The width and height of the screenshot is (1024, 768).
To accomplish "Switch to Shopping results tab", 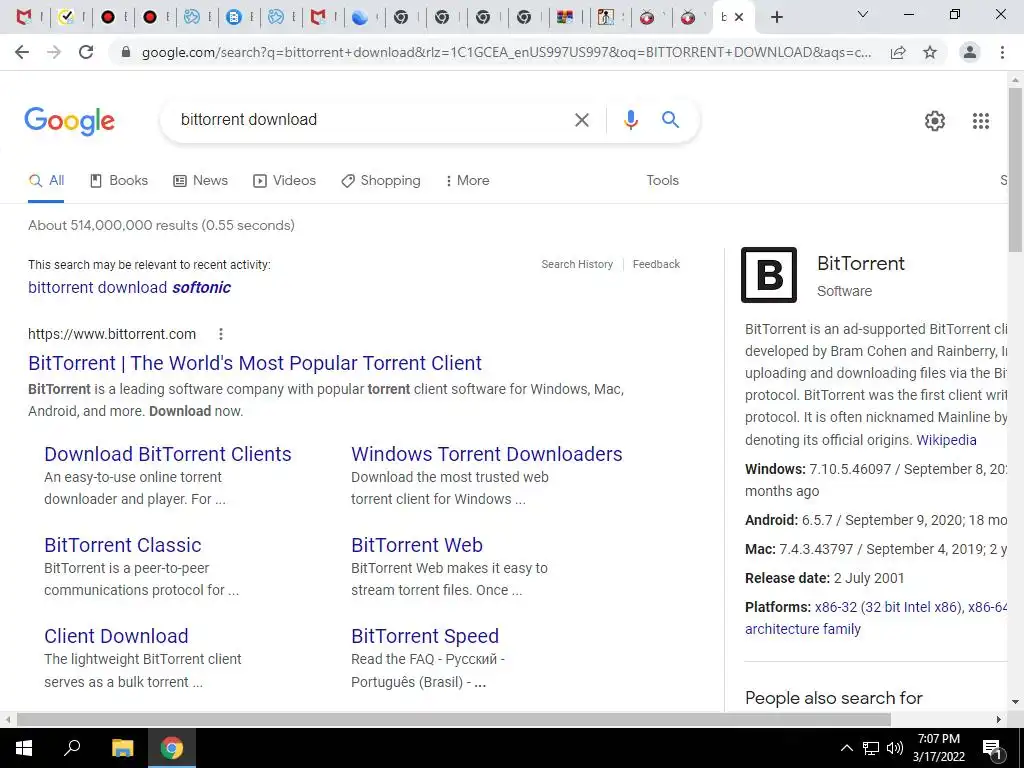I will tap(381, 181).
